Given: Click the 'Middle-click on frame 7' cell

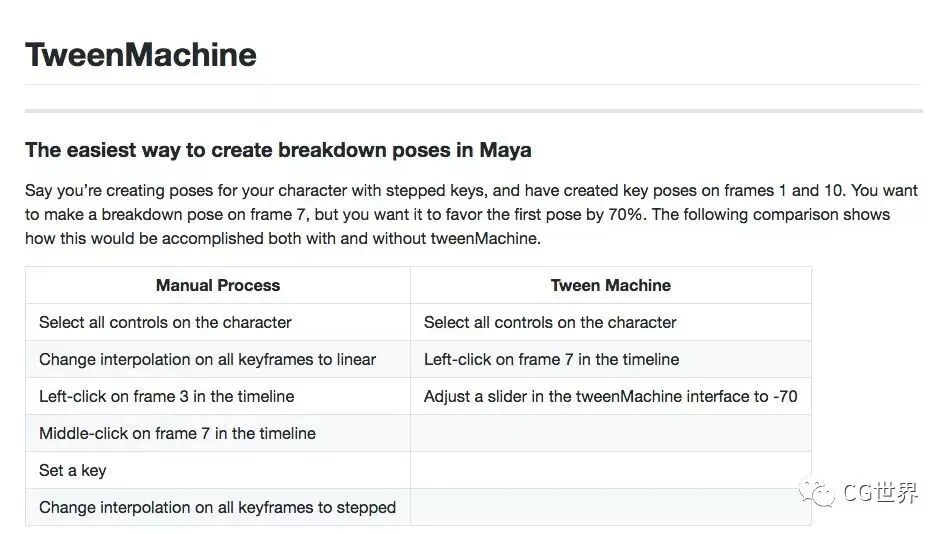Looking at the screenshot, I should (x=177, y=433).
